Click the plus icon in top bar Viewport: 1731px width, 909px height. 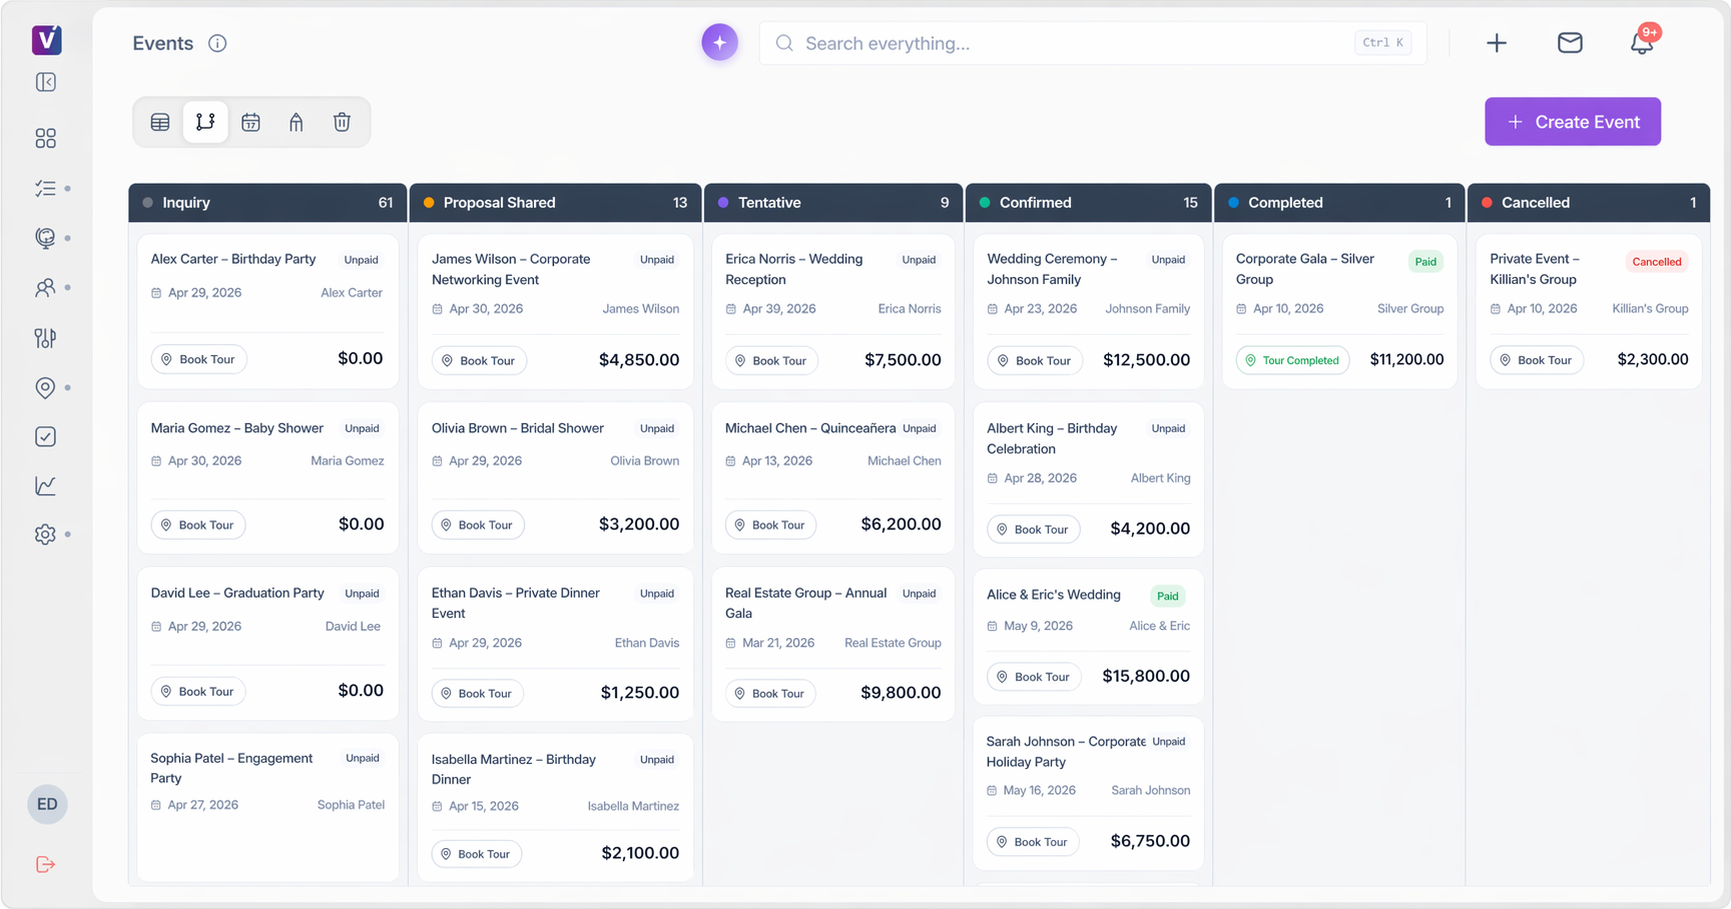point(1496,43)
